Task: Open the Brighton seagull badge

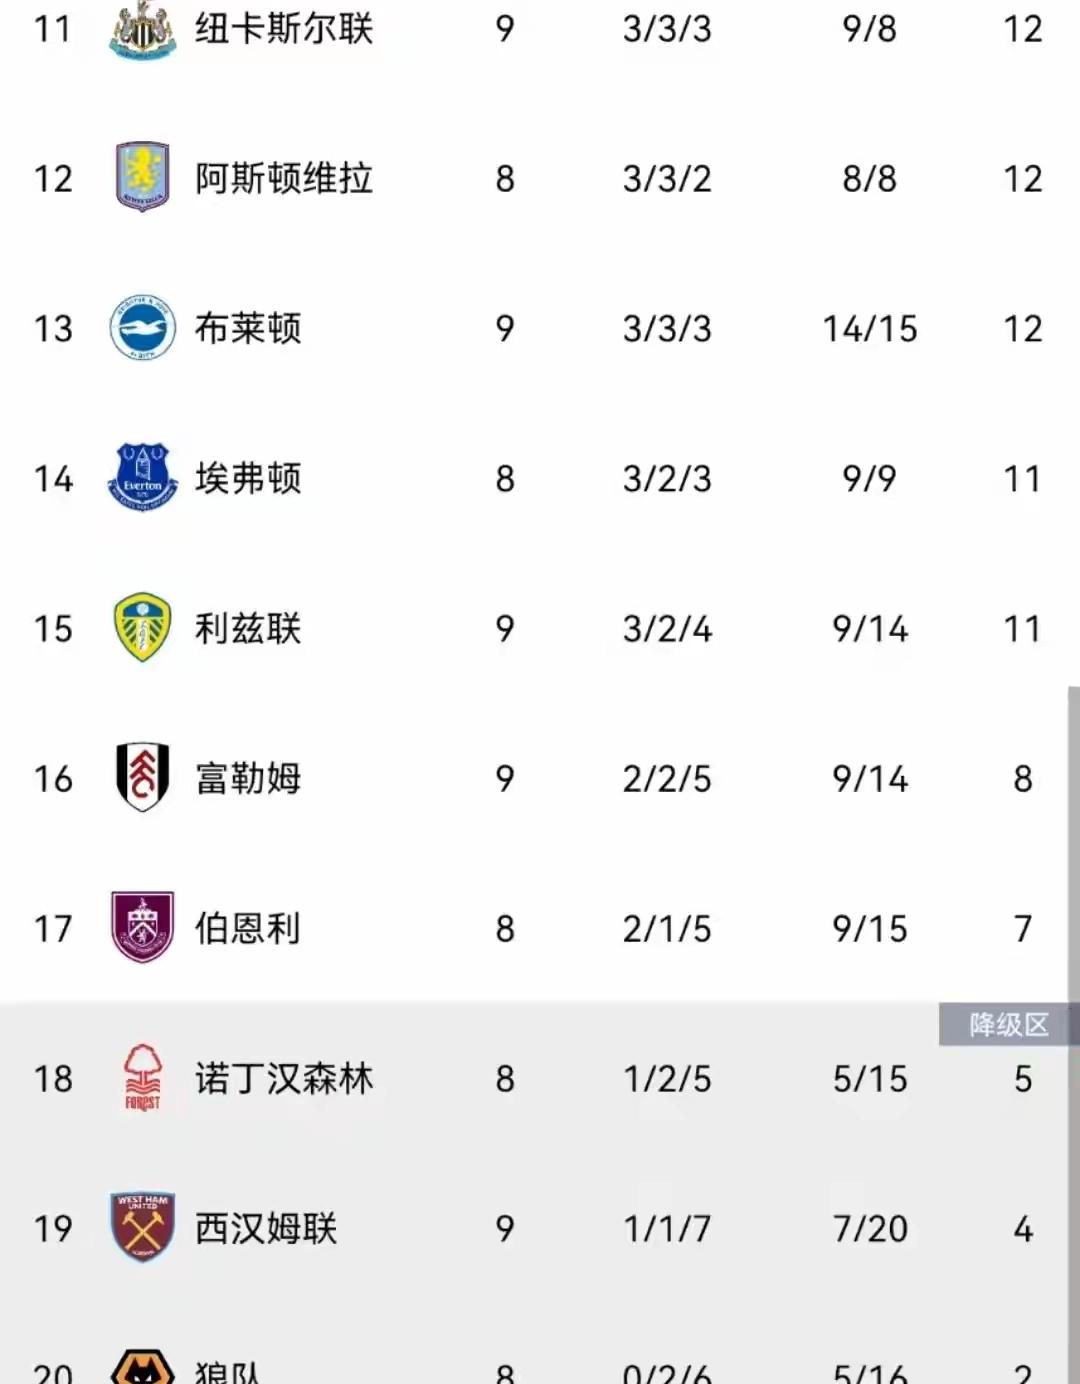Action: point(142,327)
